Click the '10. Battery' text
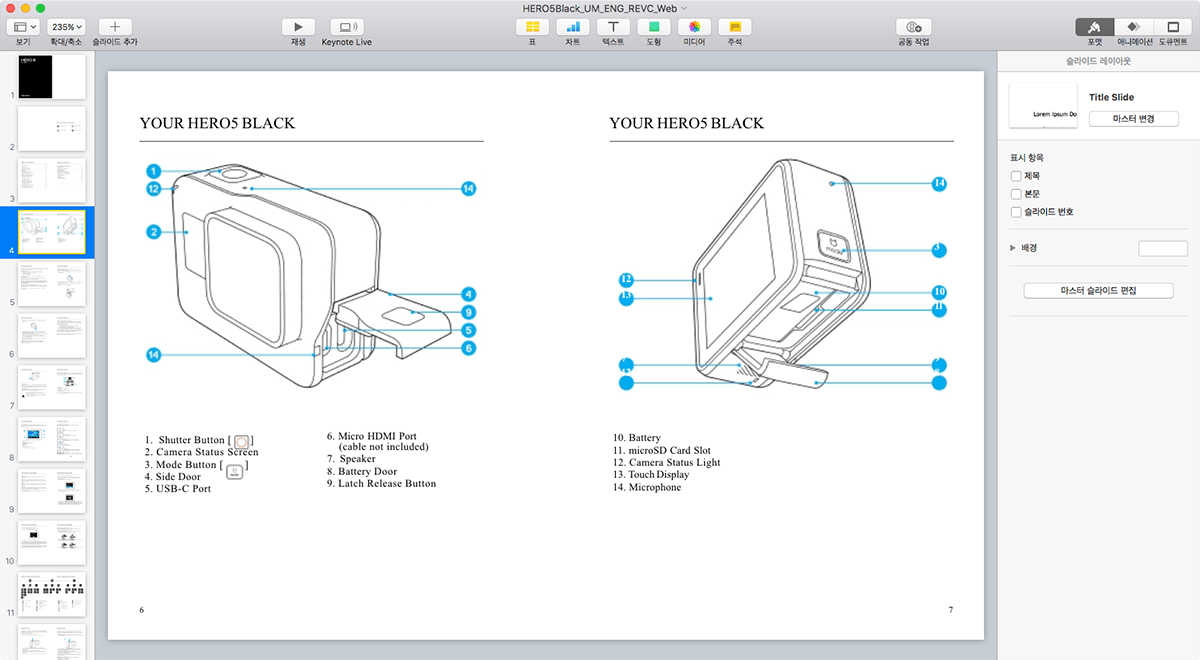The image size is (1200, 660). tap(637, 438)
